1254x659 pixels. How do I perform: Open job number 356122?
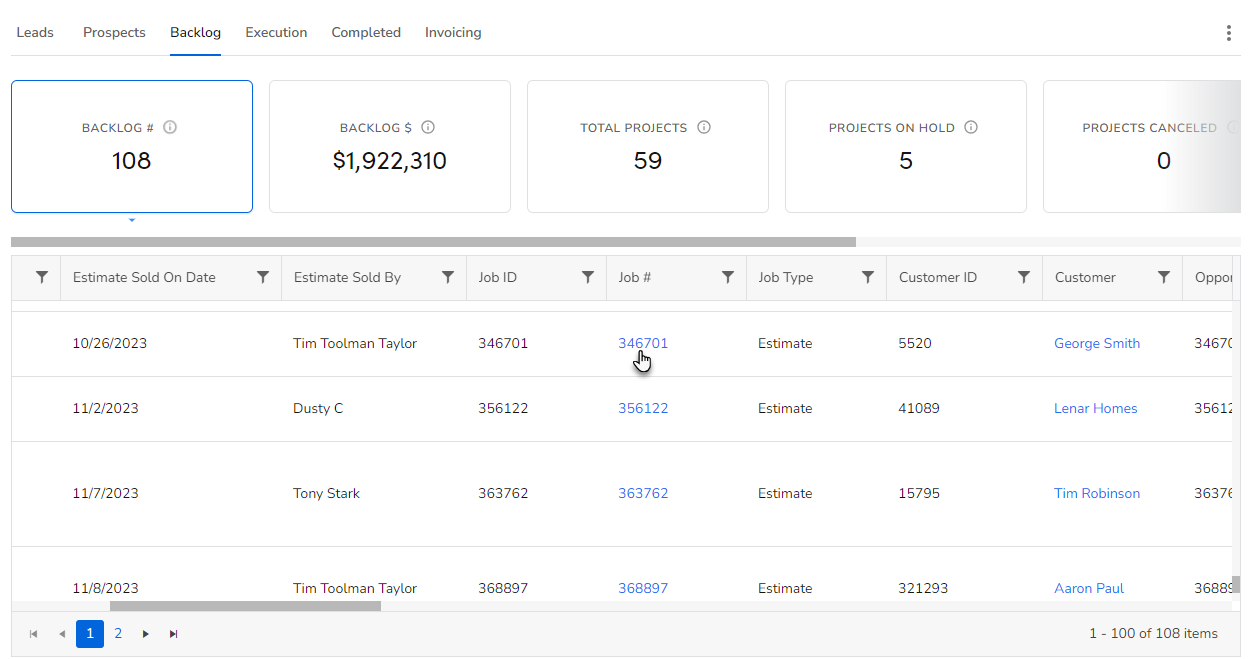point(643,408)
